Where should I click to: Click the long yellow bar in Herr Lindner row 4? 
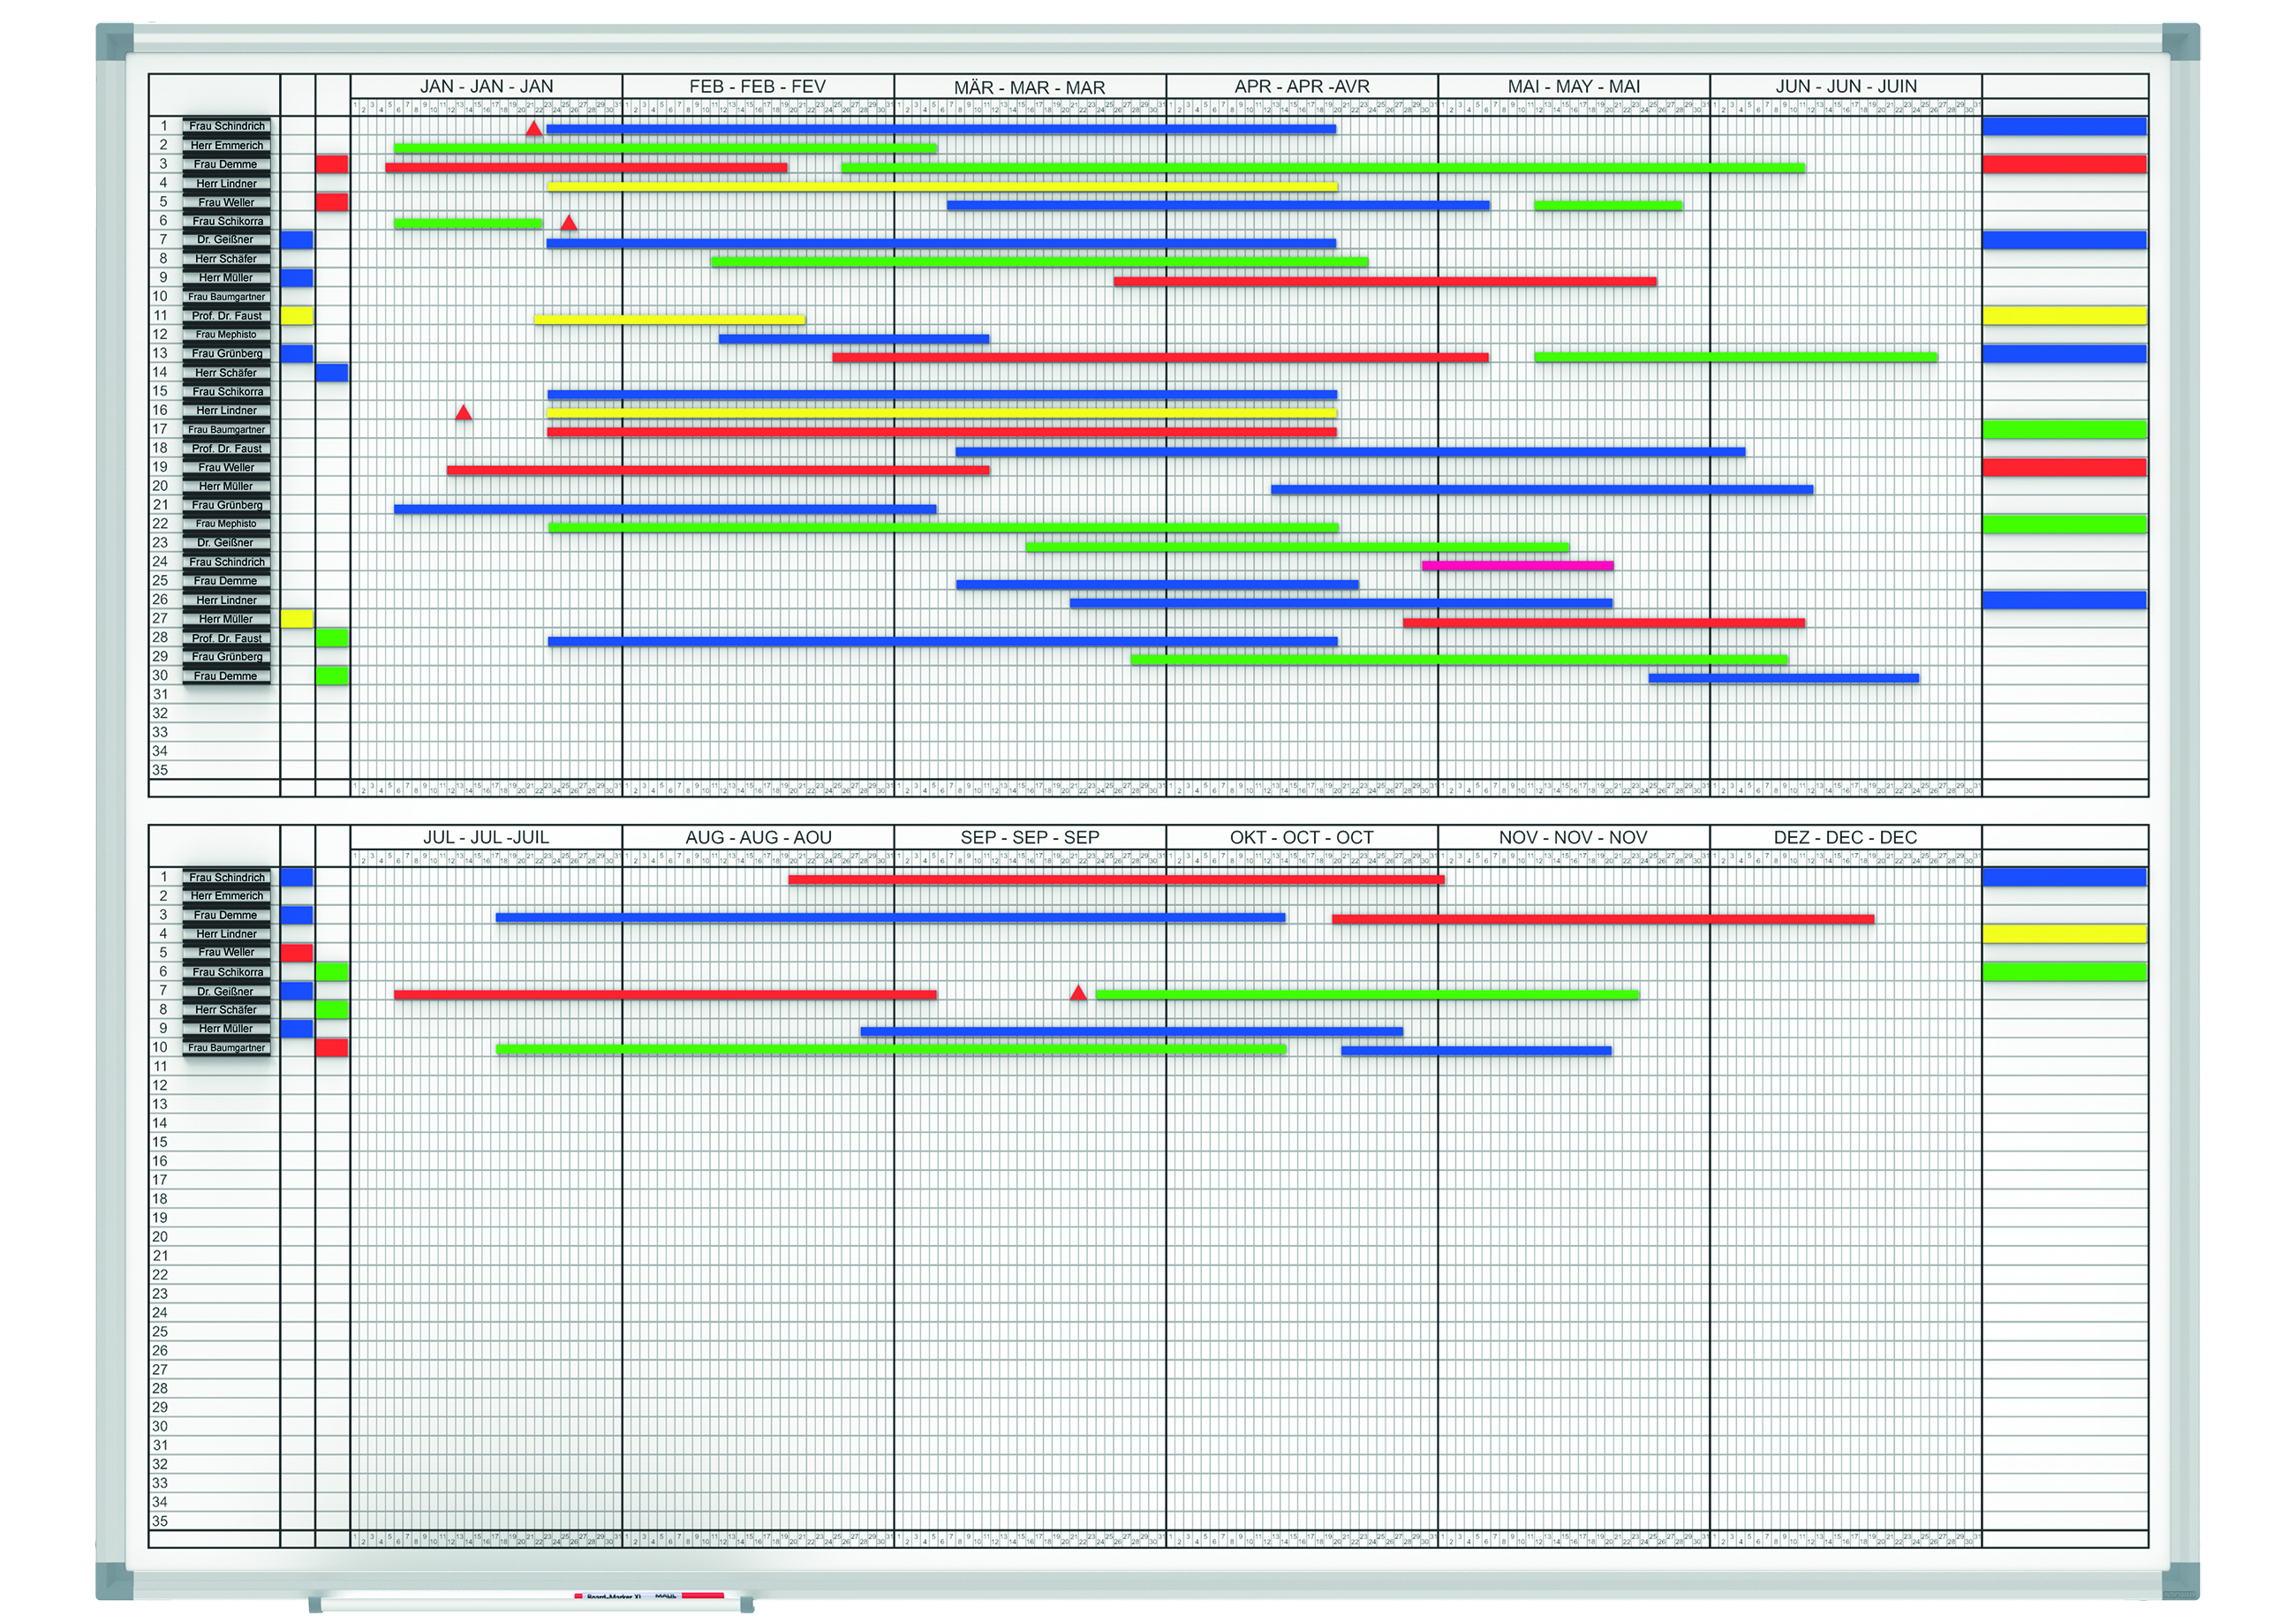pos(941,186)
